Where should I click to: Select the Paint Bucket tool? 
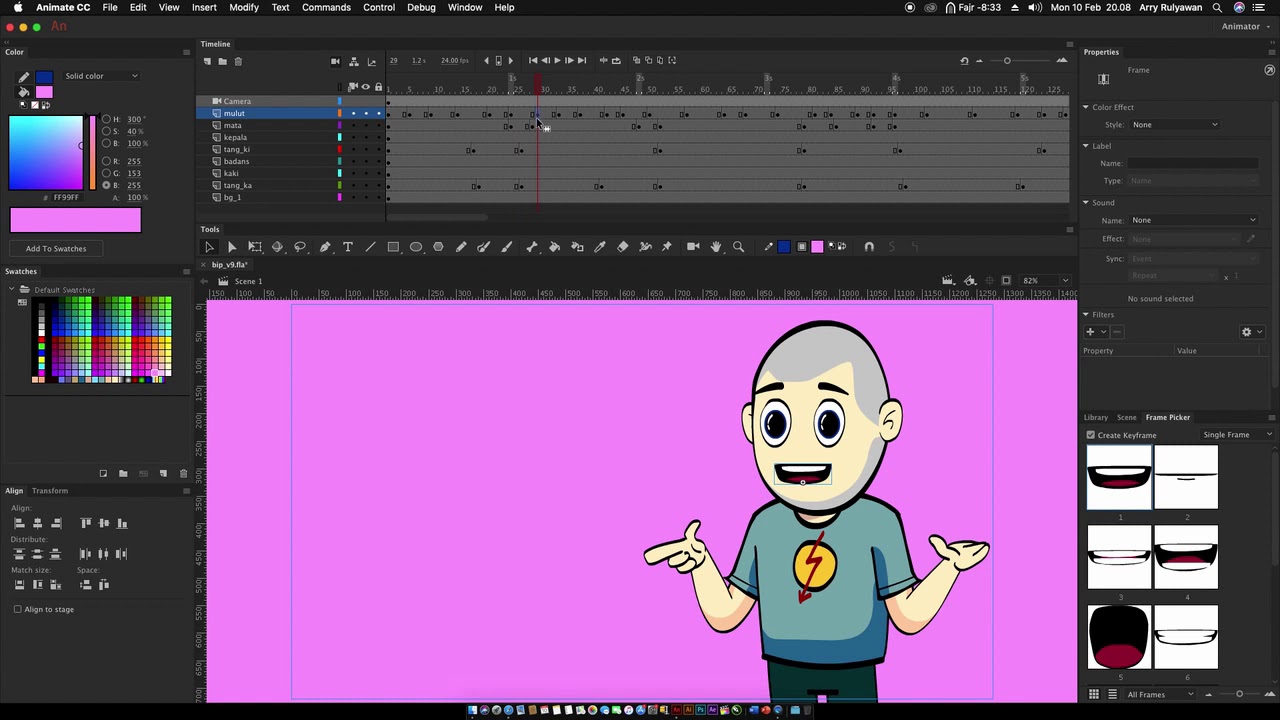pyautogui.click(x=555, y=247)
